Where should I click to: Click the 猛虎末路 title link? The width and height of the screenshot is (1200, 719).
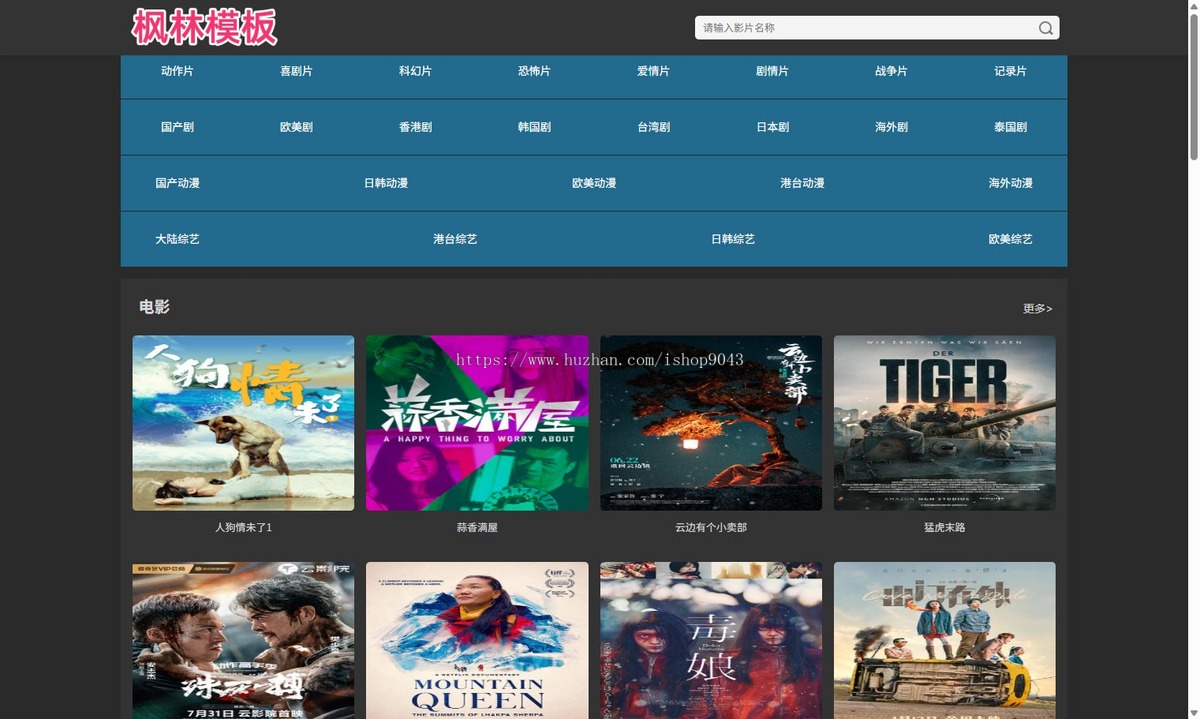(944, 527)
